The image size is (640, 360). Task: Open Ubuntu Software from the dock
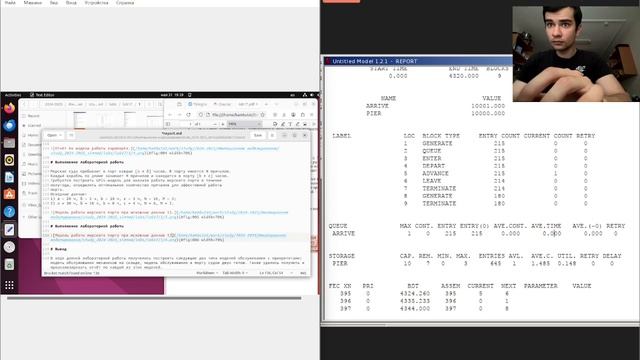(9, 194)
